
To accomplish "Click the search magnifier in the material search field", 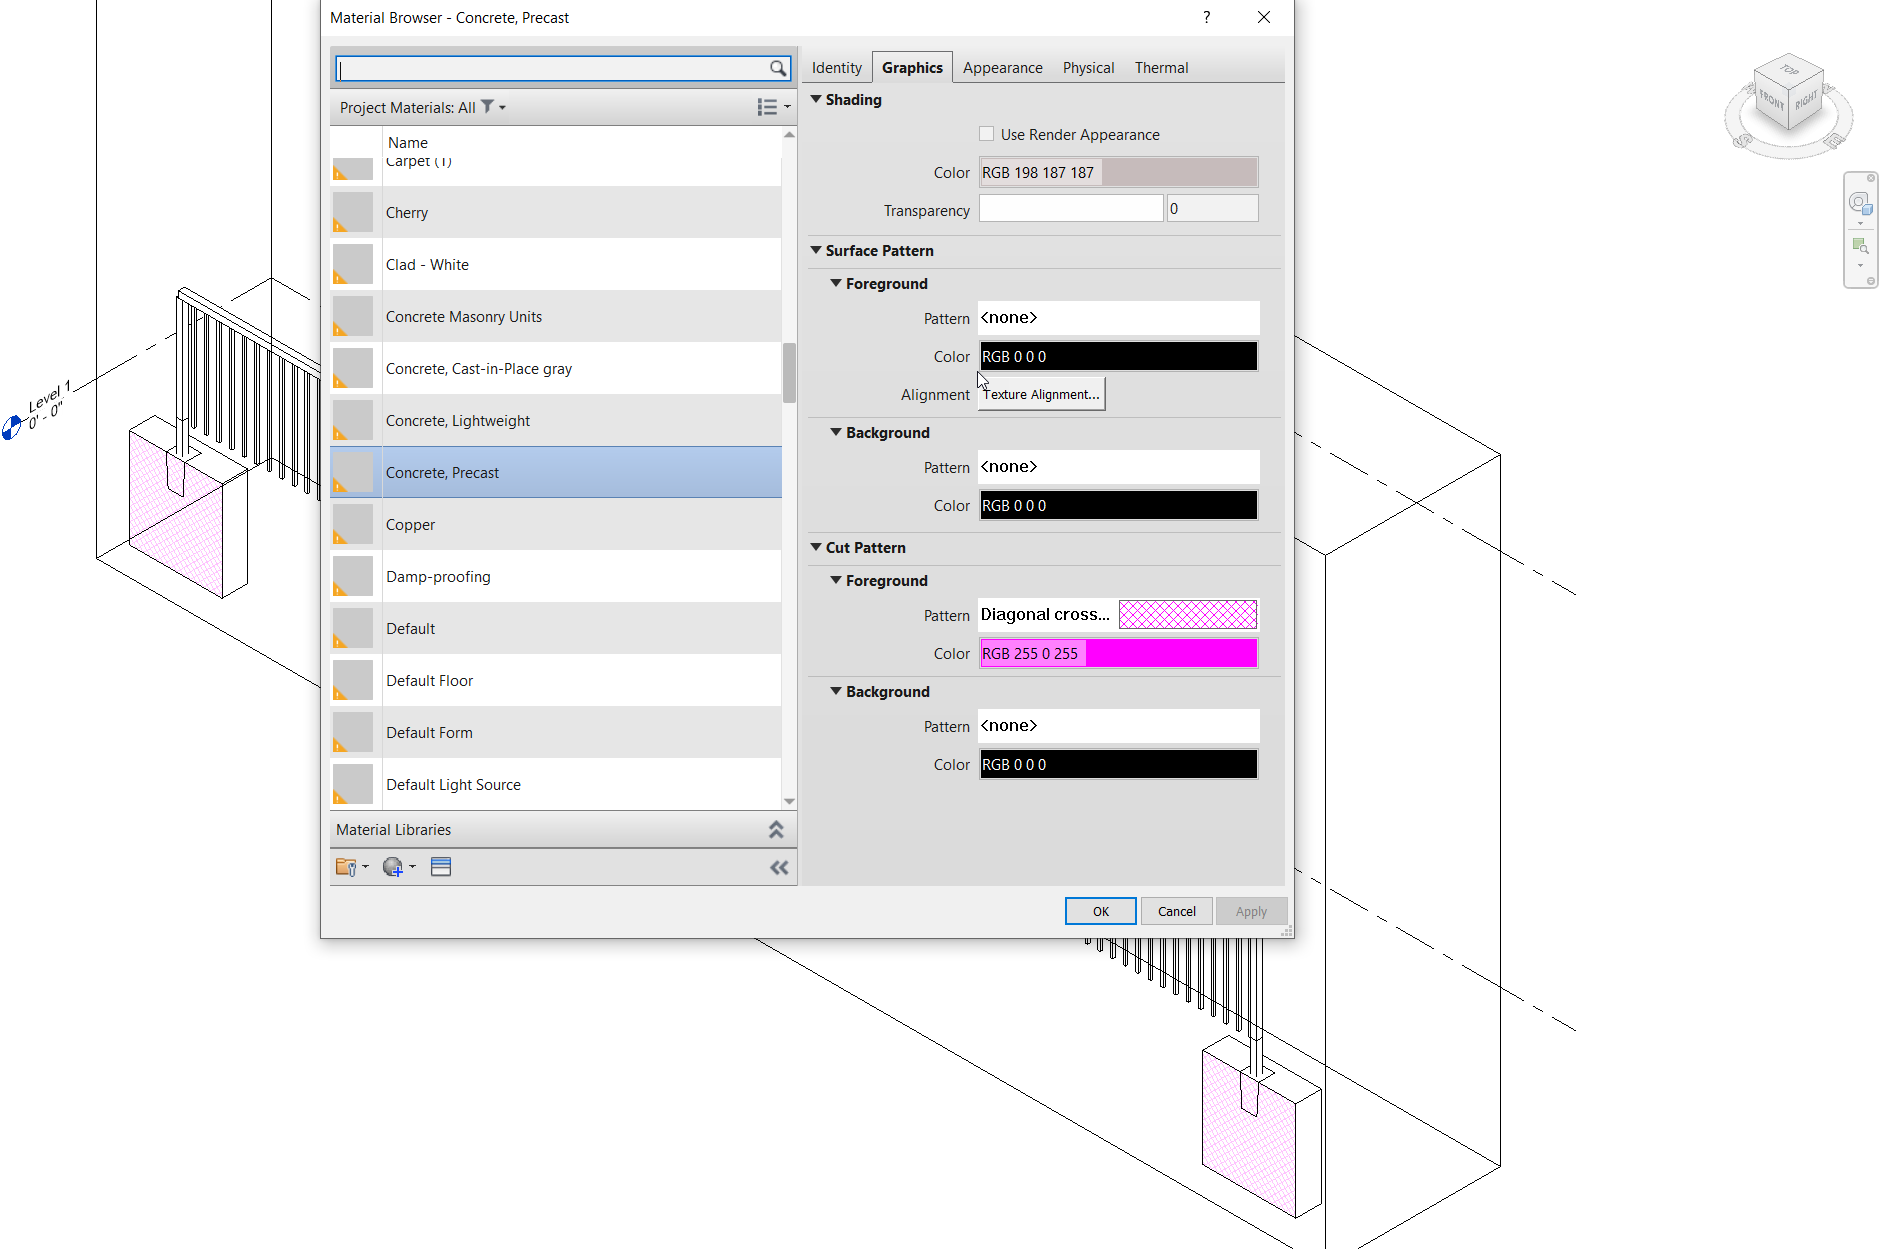I will click(x=779, y=68).
